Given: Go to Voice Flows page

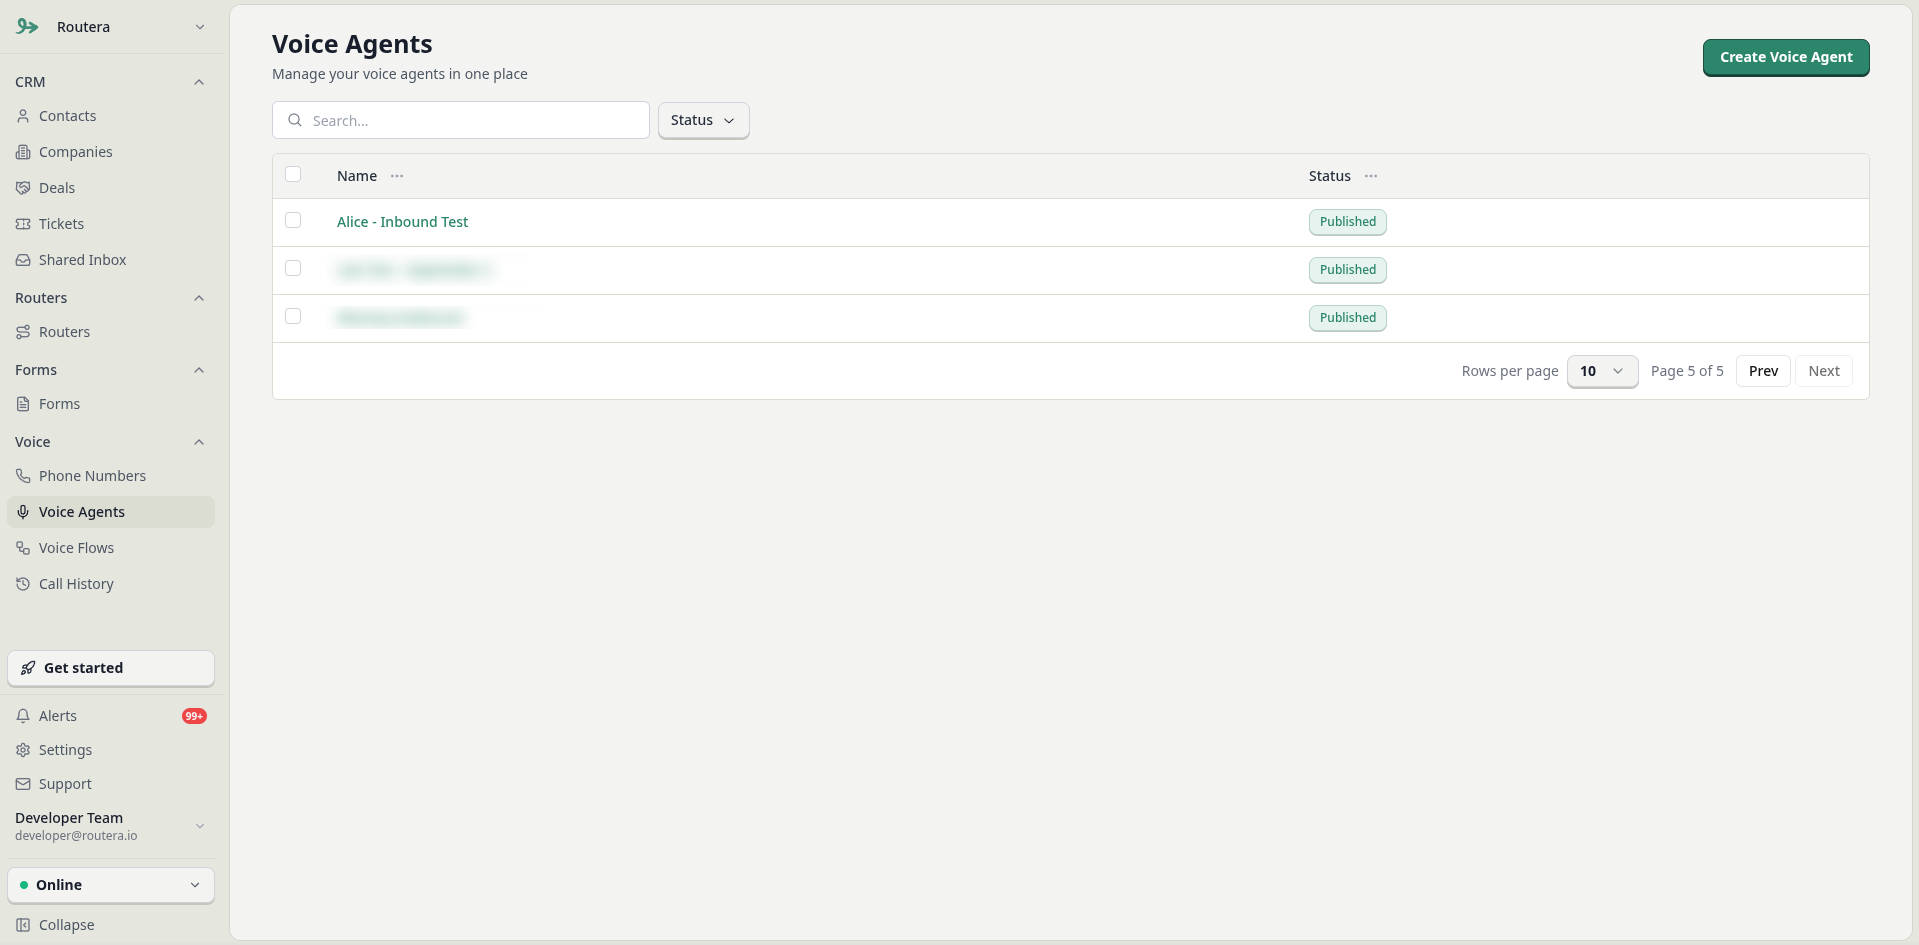Looking at the screenshot, I should tap(77, 548).
